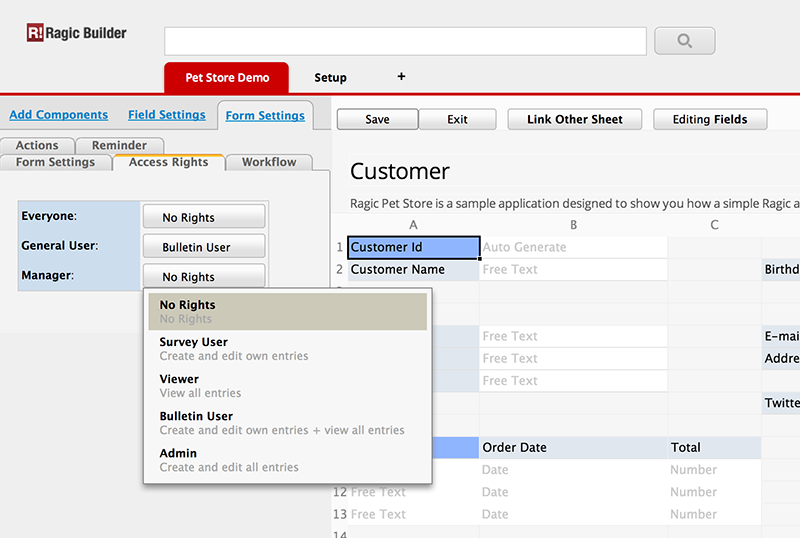Select the Customer Id cell

tap(414, 247)
